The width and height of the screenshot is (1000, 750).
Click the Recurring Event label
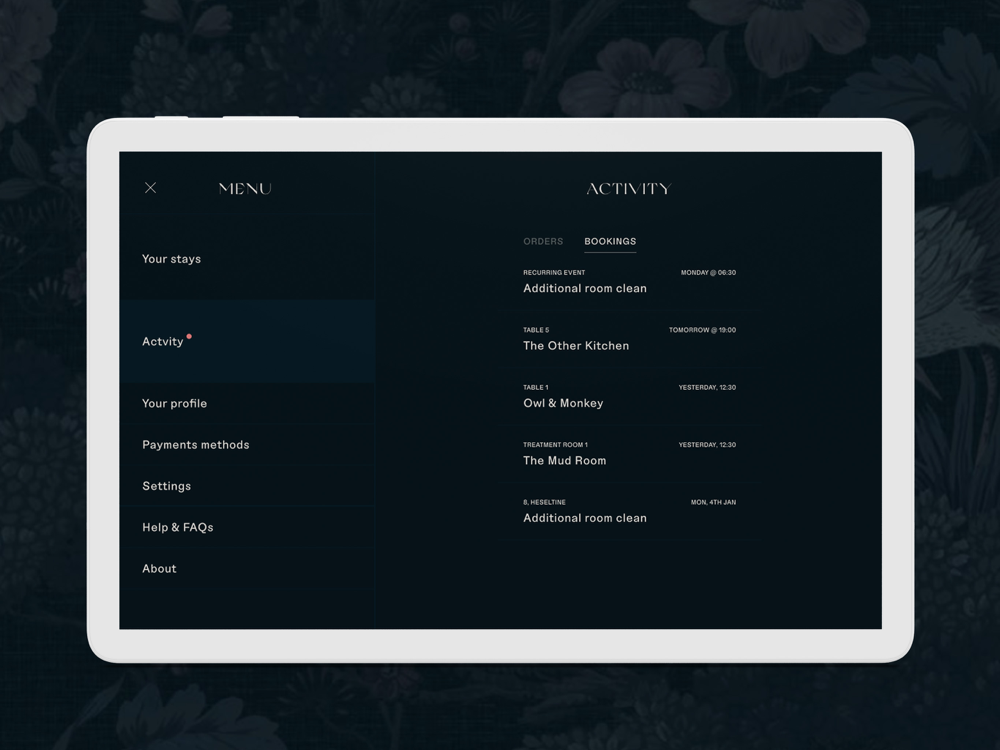tap(554, 272)
